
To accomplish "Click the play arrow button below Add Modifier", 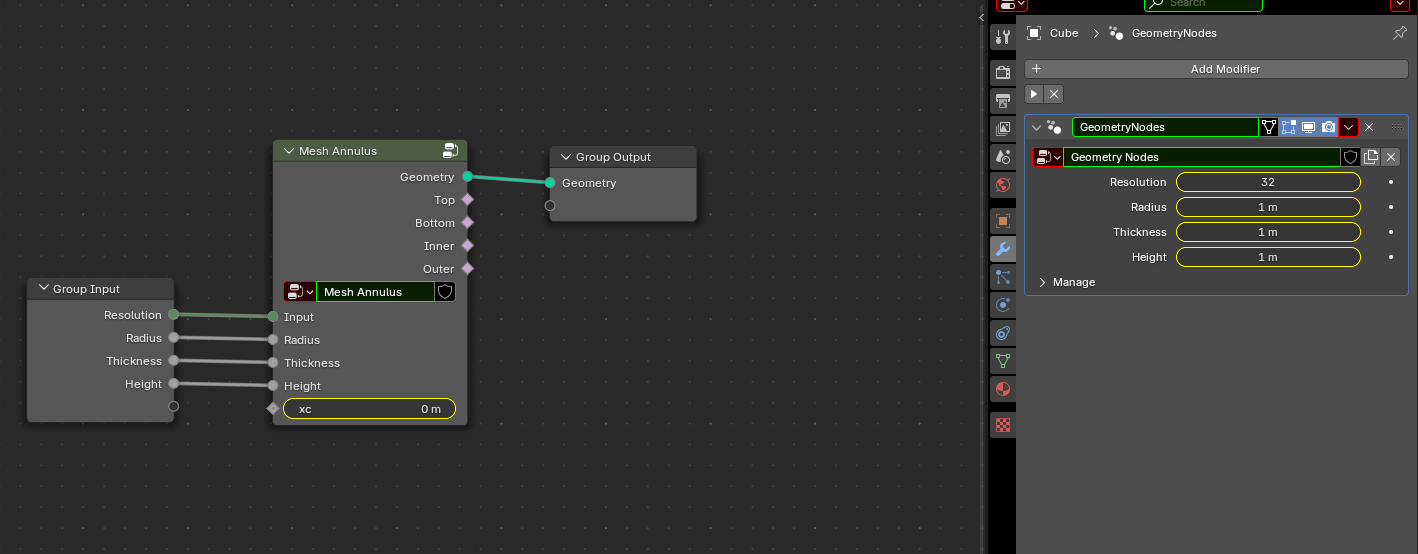I will (1034, 93).
